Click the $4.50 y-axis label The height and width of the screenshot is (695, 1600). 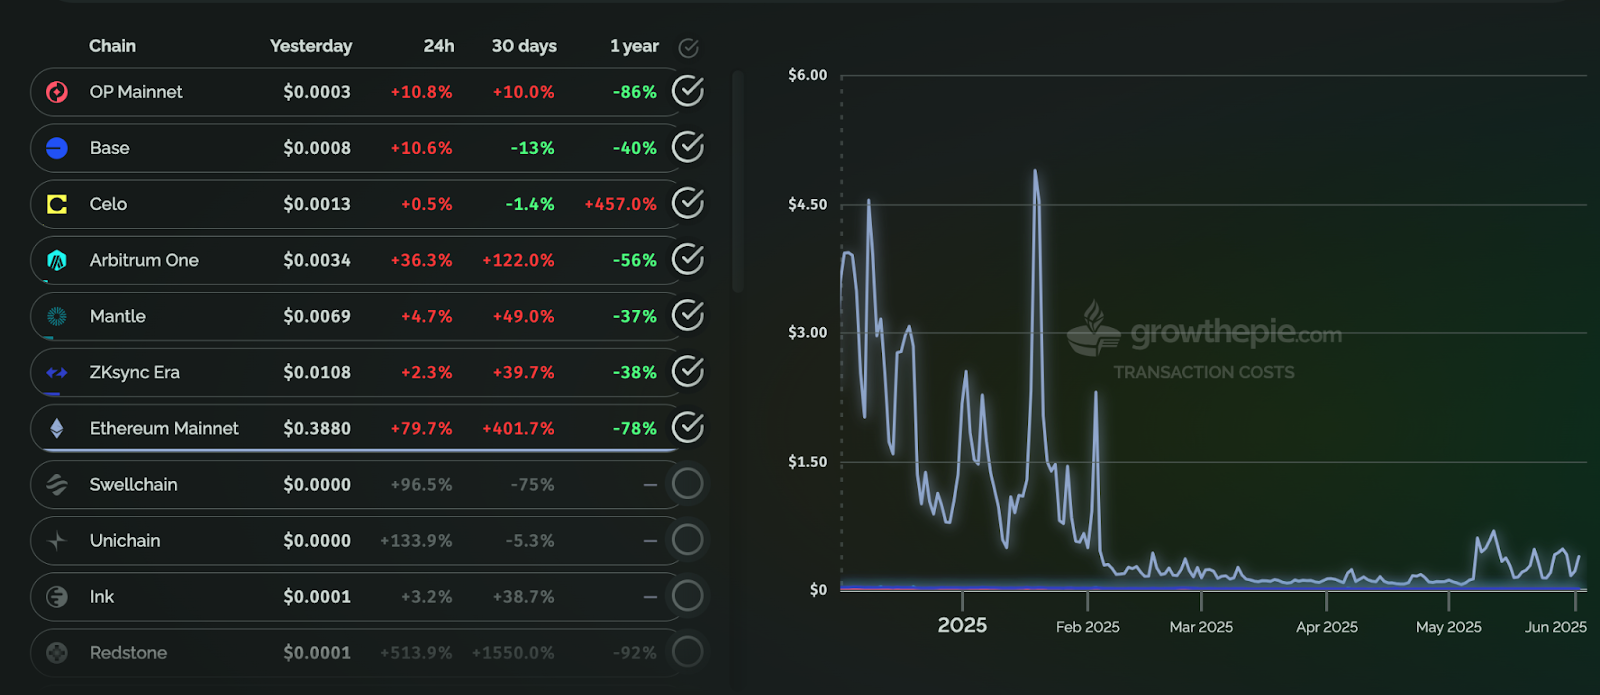click(808, 204)
